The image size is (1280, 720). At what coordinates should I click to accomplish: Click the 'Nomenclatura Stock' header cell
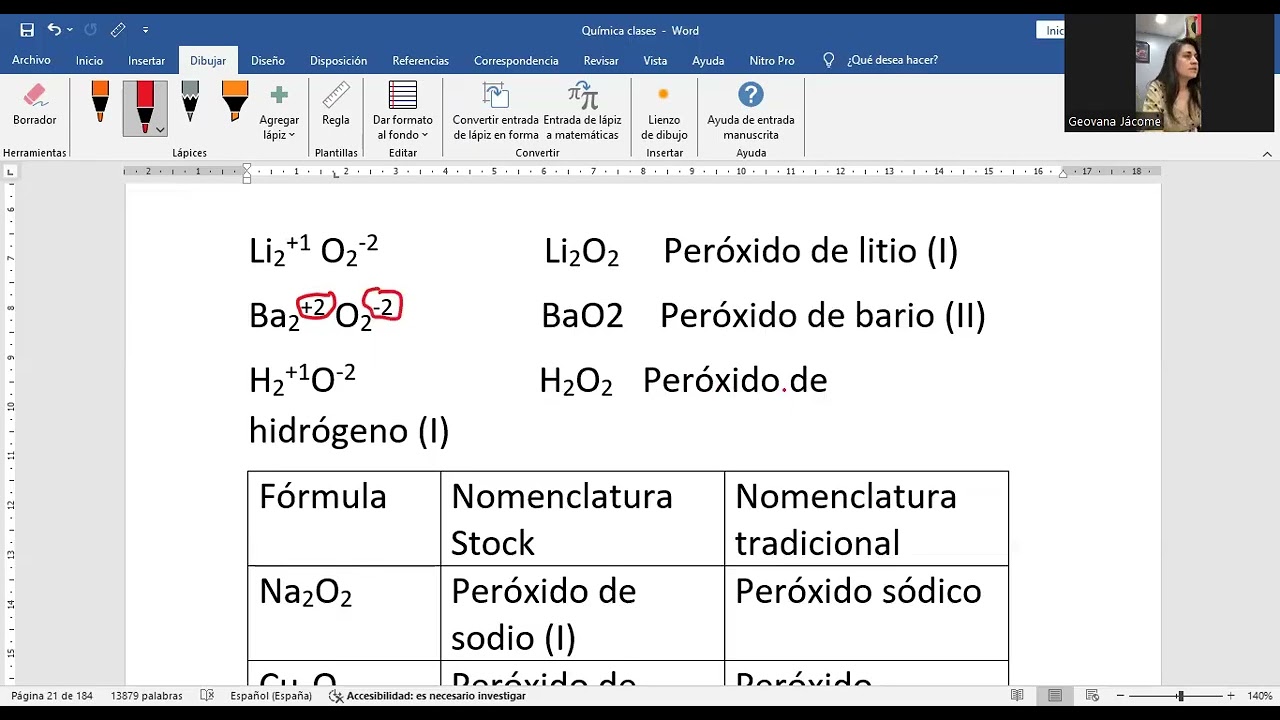pos(582,519)
